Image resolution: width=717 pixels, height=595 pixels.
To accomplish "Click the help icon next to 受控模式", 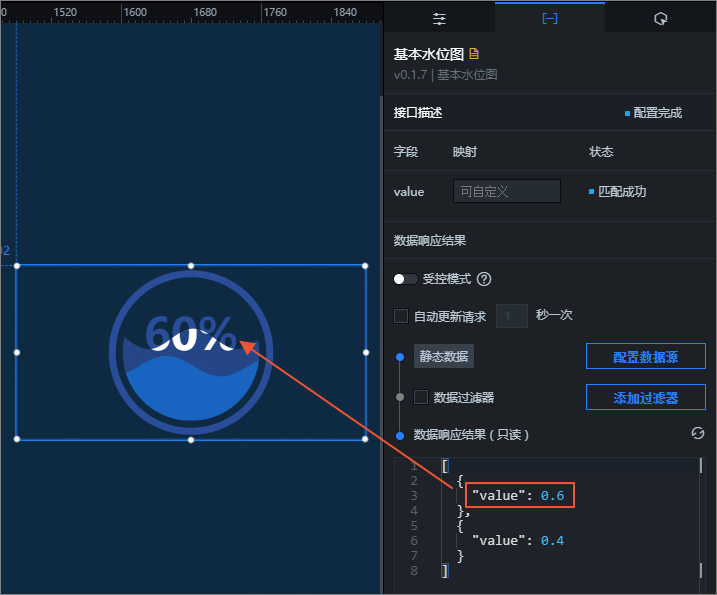I will (484, 279).
